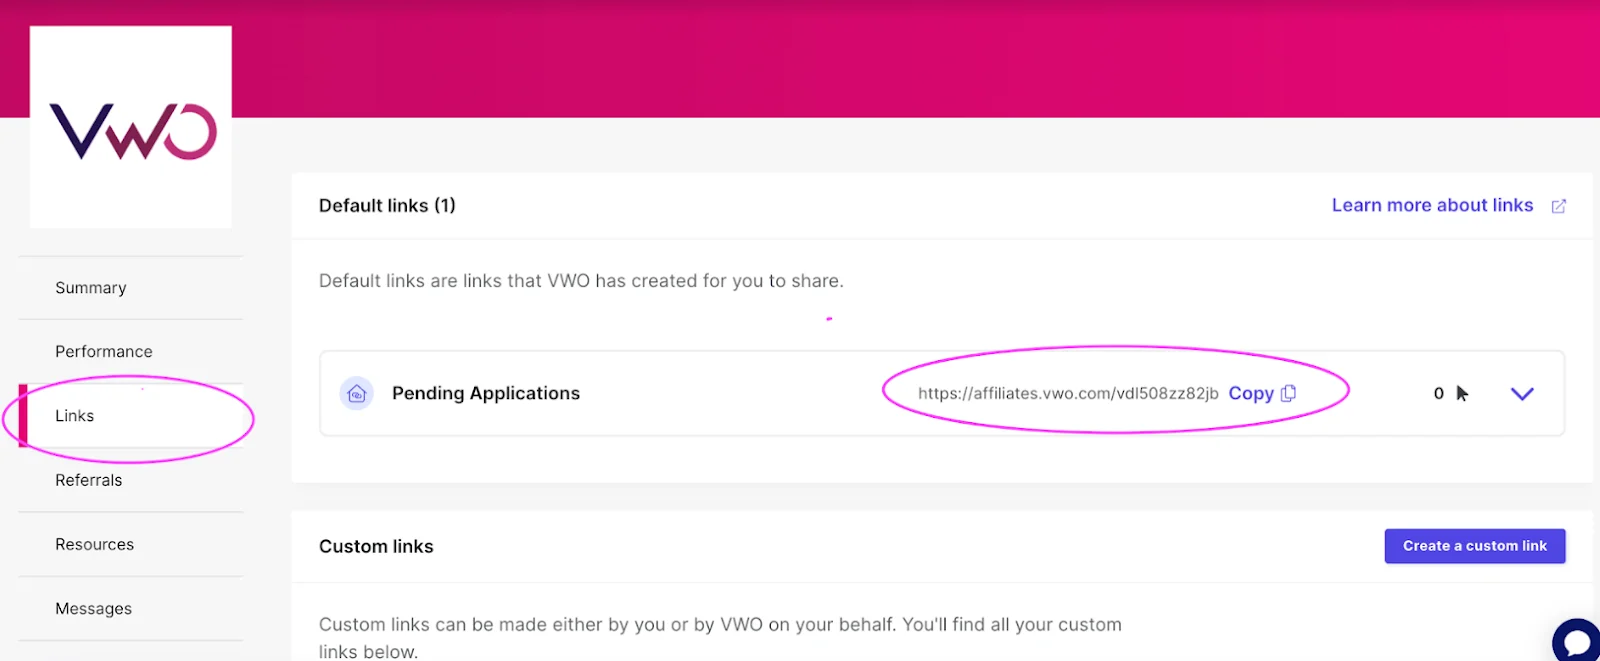Open the Referrals page
The image size is (1600, 661).
89,480
